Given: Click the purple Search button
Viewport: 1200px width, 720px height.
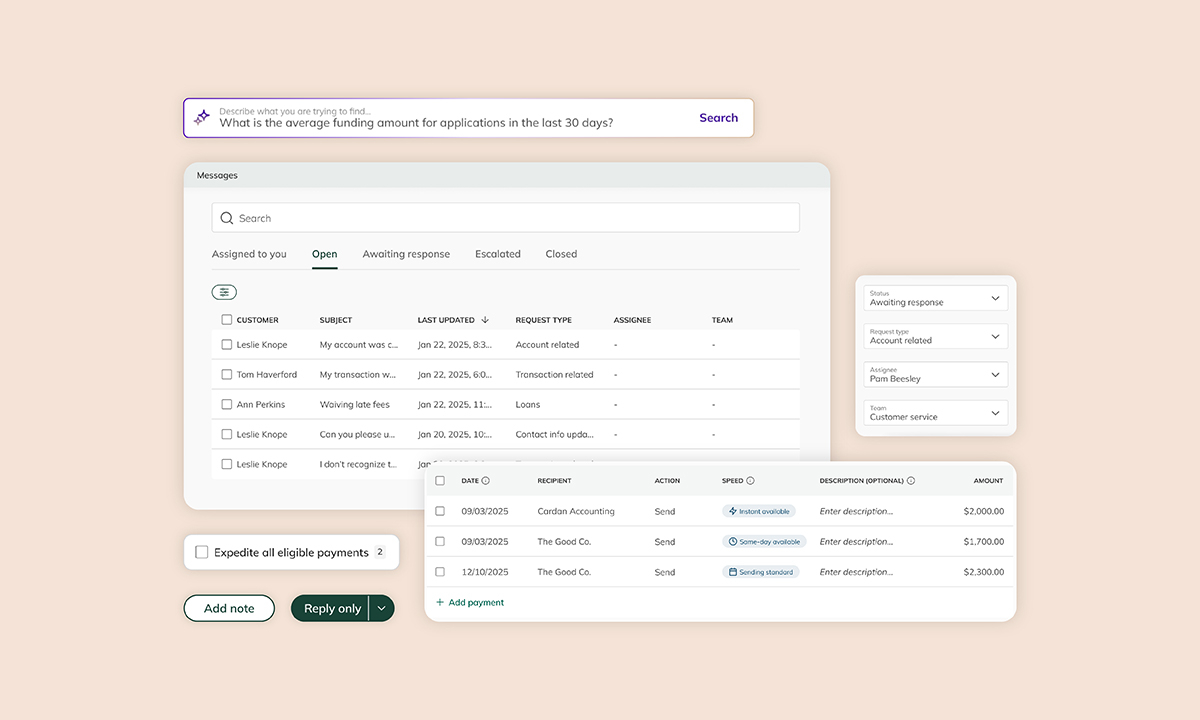Looking at the screenshot, I should [718, 117].
